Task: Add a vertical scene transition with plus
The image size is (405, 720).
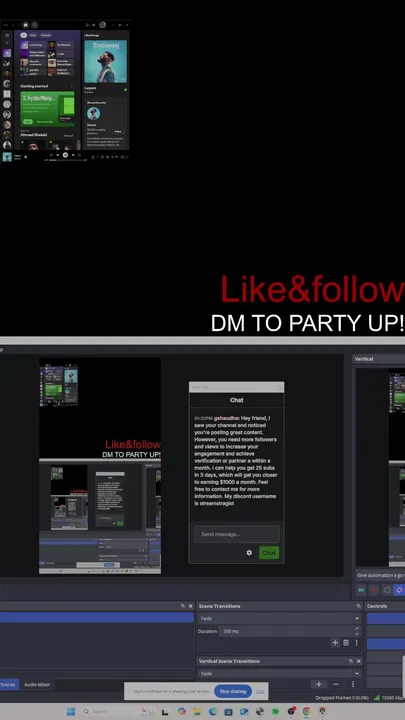Action: click(x=319, y=684)
